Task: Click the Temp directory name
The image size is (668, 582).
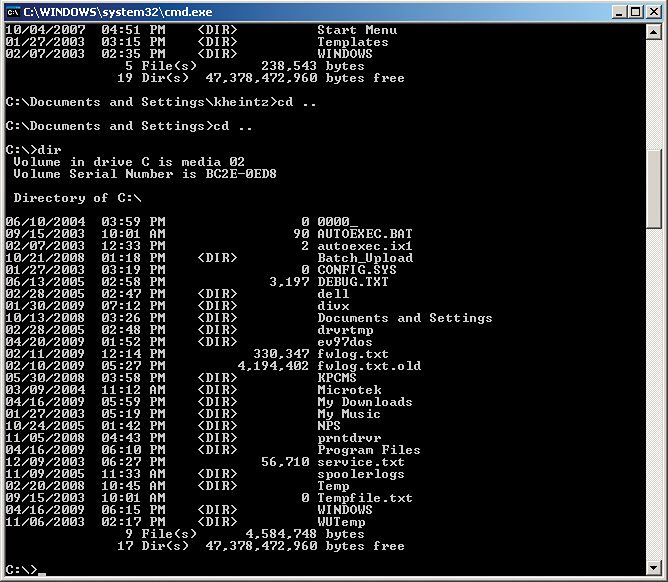Action: coord(333,486)
